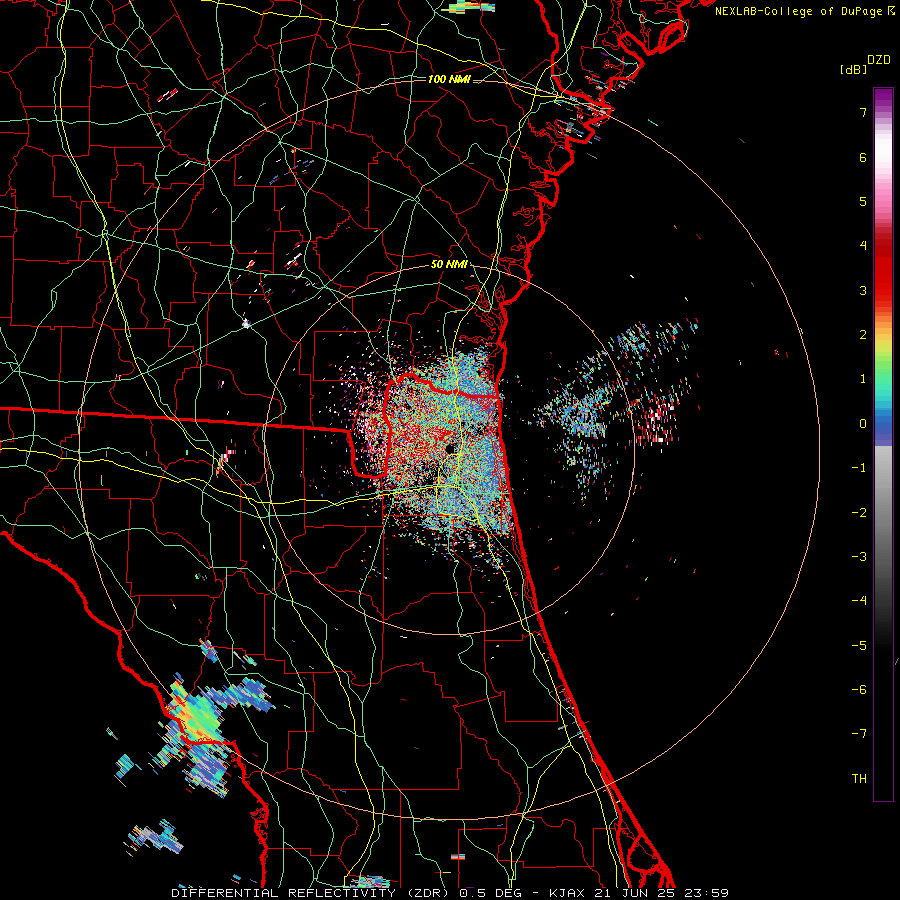Image resolution: width=900 pixels, height=900 pixels.
Task: Click the -2 value on the dB scale
Action: 859,513
